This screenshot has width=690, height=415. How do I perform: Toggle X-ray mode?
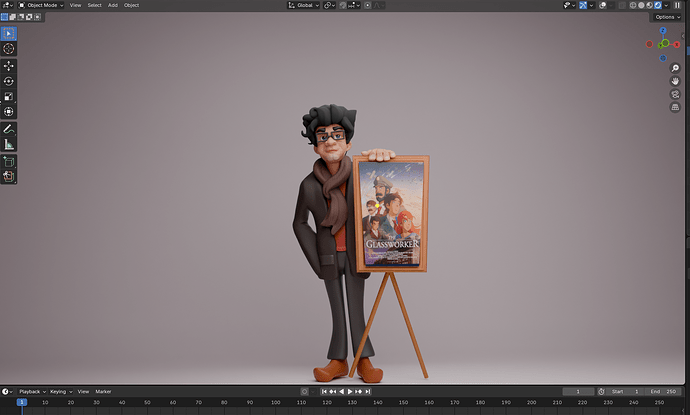coord(622,5)
